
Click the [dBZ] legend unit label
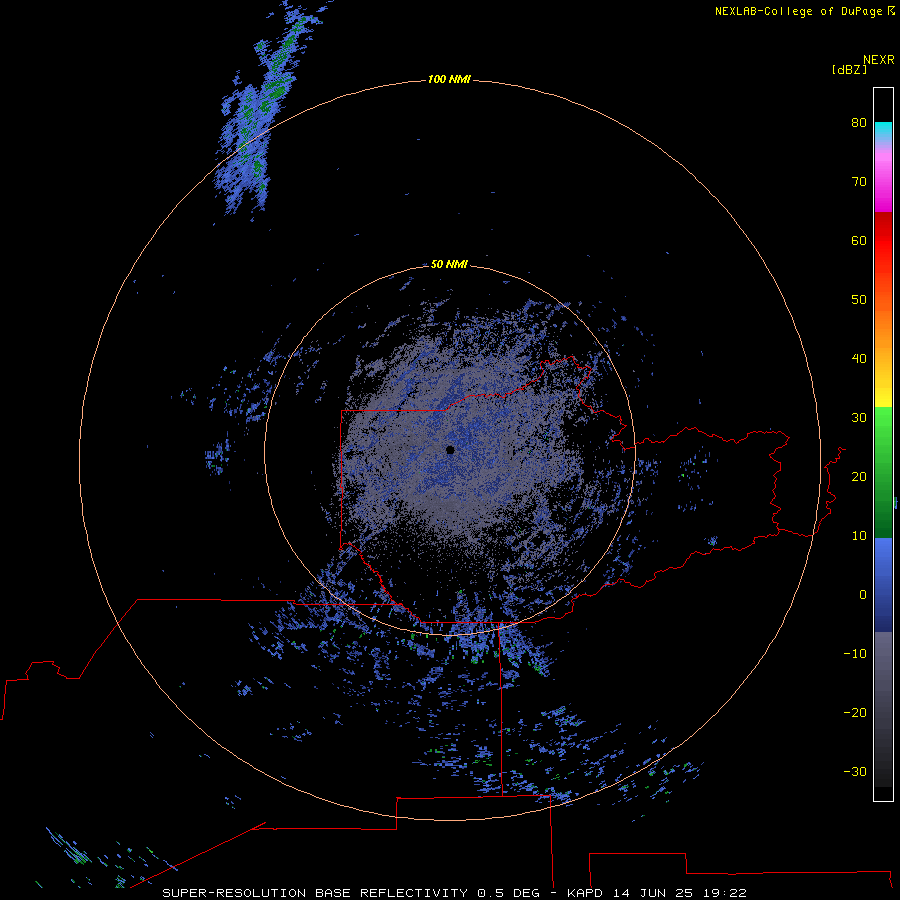coord(849,70)
